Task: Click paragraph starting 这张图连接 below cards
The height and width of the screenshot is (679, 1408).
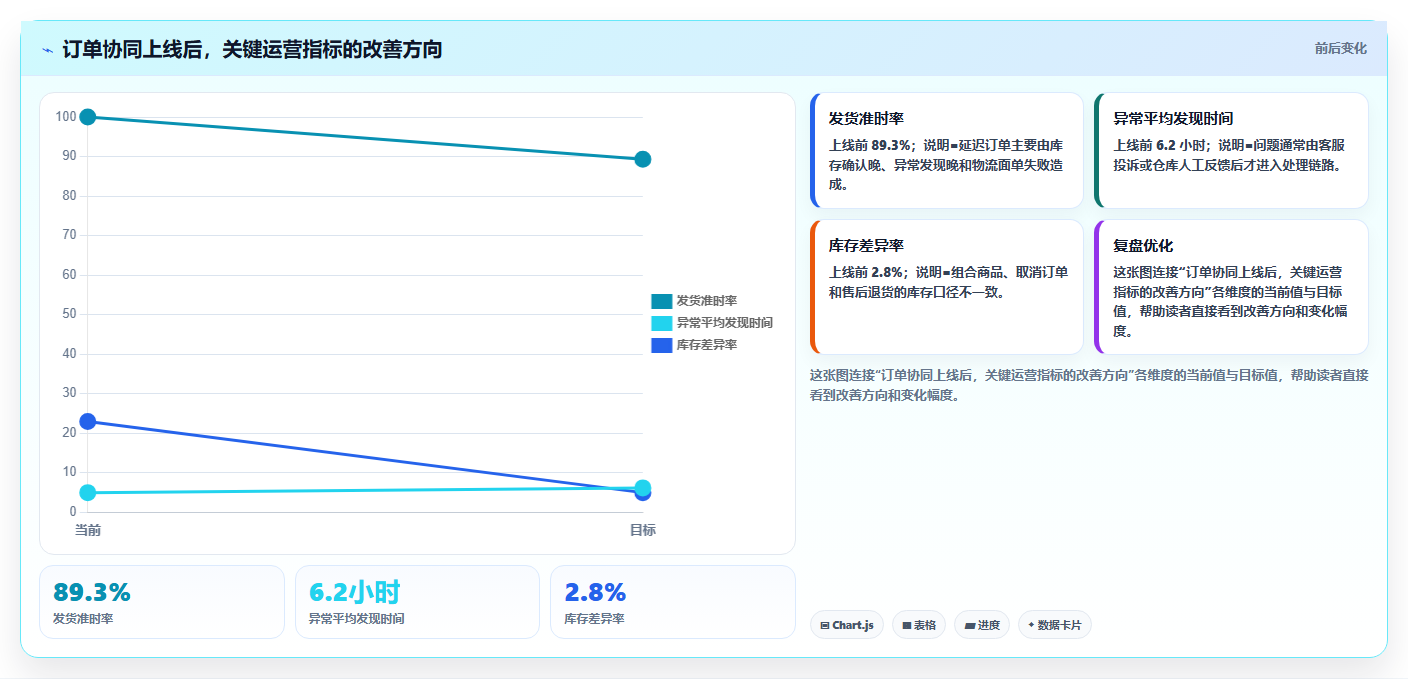Action: click(x=1088, y=385)
